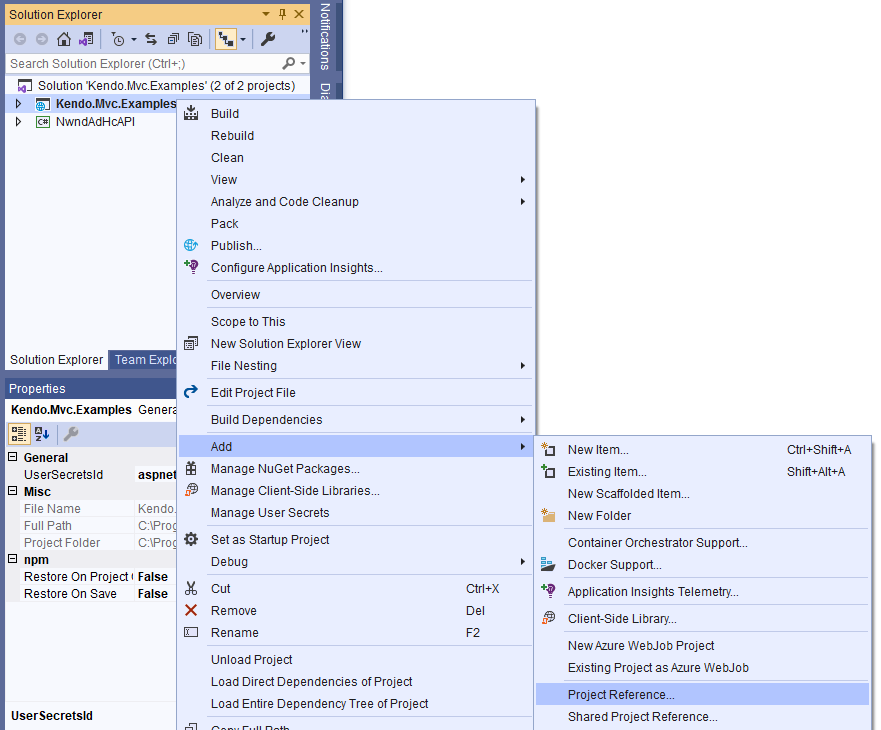This screenshot has height=730, width=881.
Task: Click the Edit Project File arrow icon
Action: (191, 391)
